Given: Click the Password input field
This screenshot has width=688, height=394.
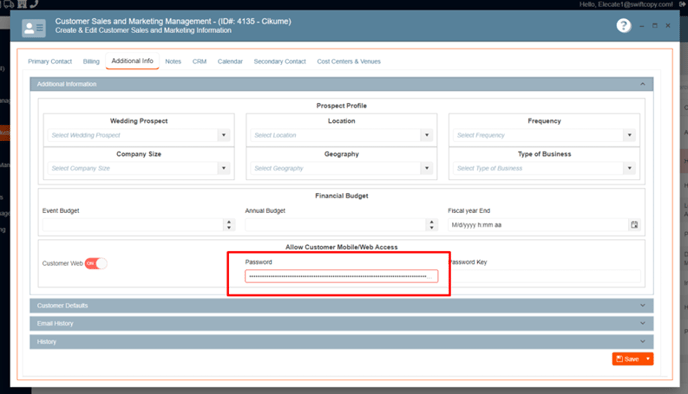Looking at the screenshot, I should pyautogui.click(x=341, y=276).
